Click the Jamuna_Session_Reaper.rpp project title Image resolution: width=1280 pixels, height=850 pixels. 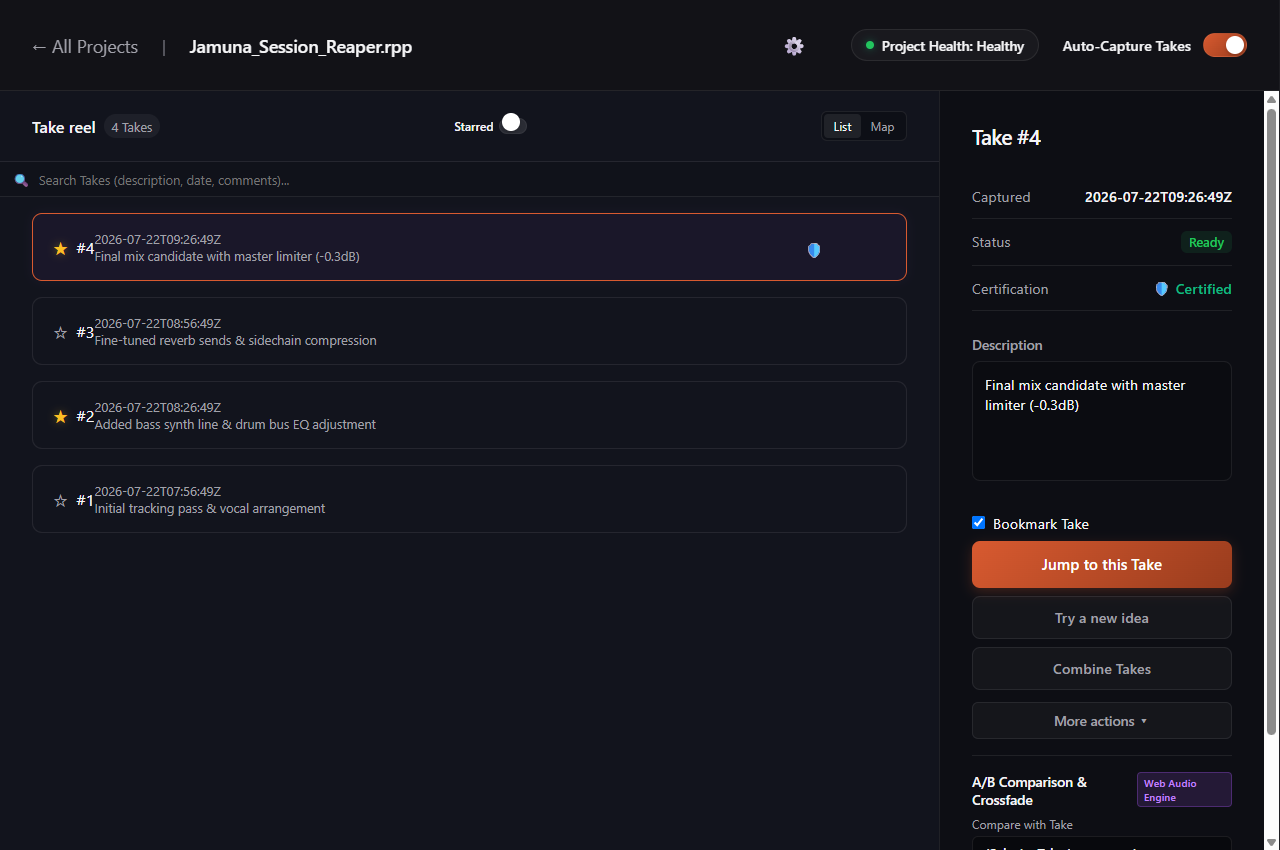pyautogui.click(x=301, y=47)
